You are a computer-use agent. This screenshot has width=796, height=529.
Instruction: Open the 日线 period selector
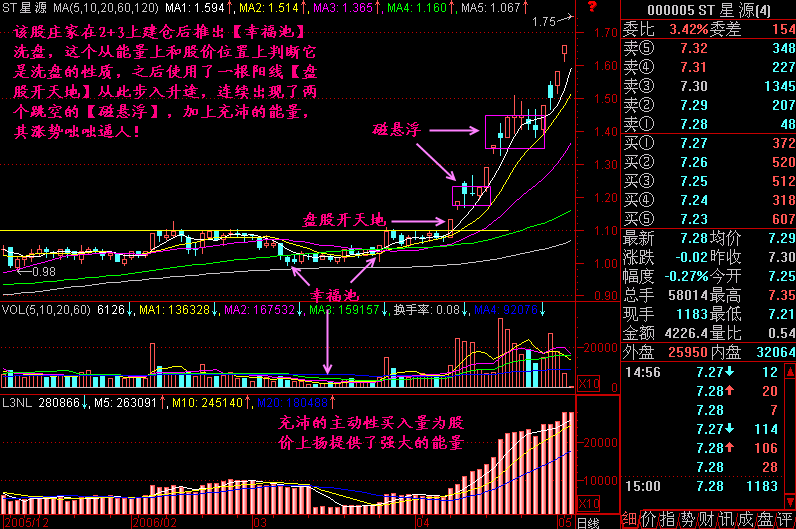[x=589, y=521]
